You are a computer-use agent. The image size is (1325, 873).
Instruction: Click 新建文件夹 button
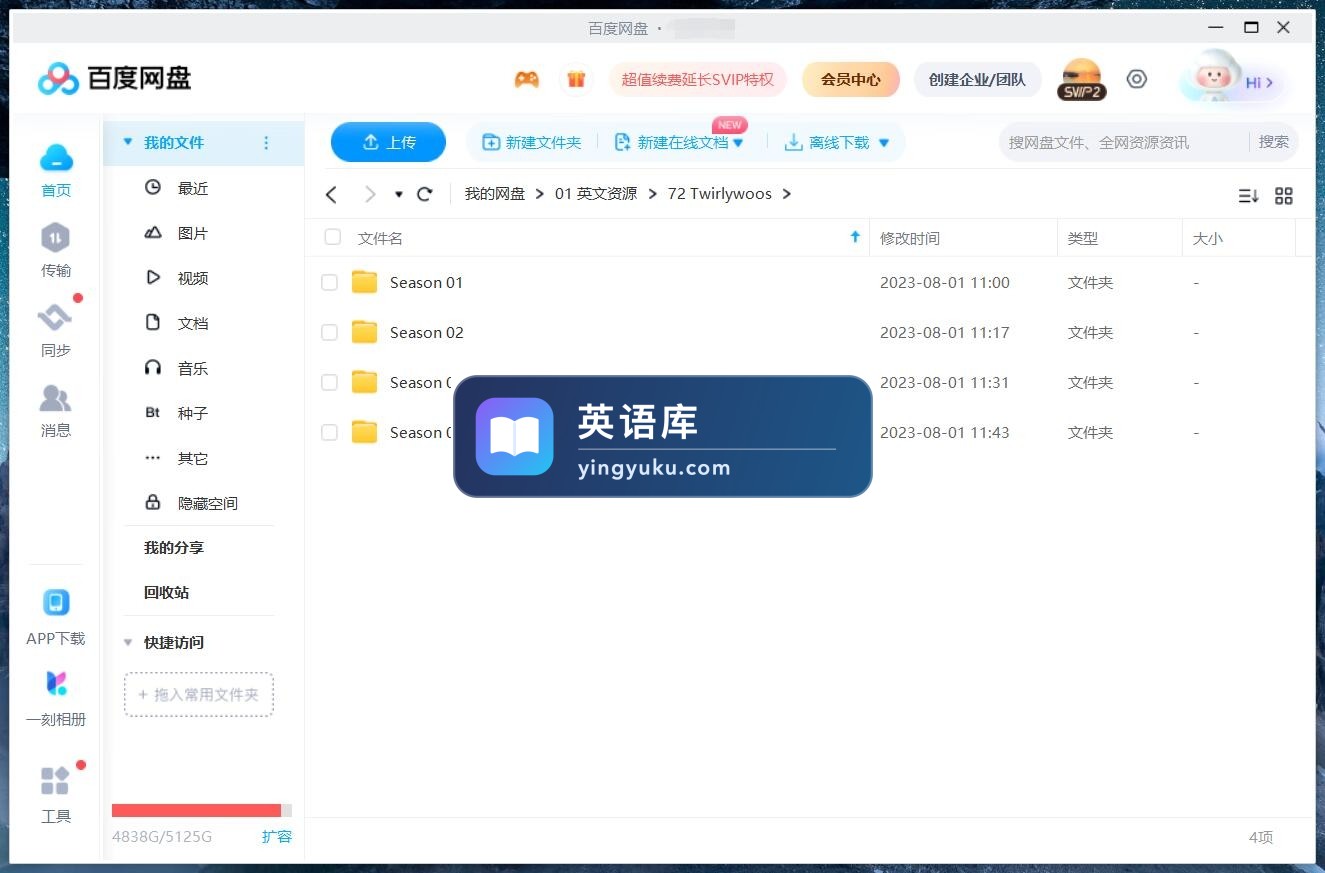532,143
